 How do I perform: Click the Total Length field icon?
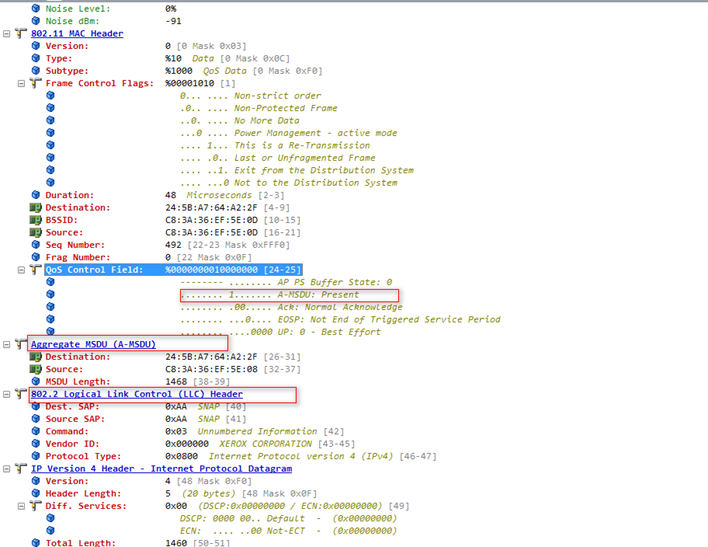[x=36, y=543]
